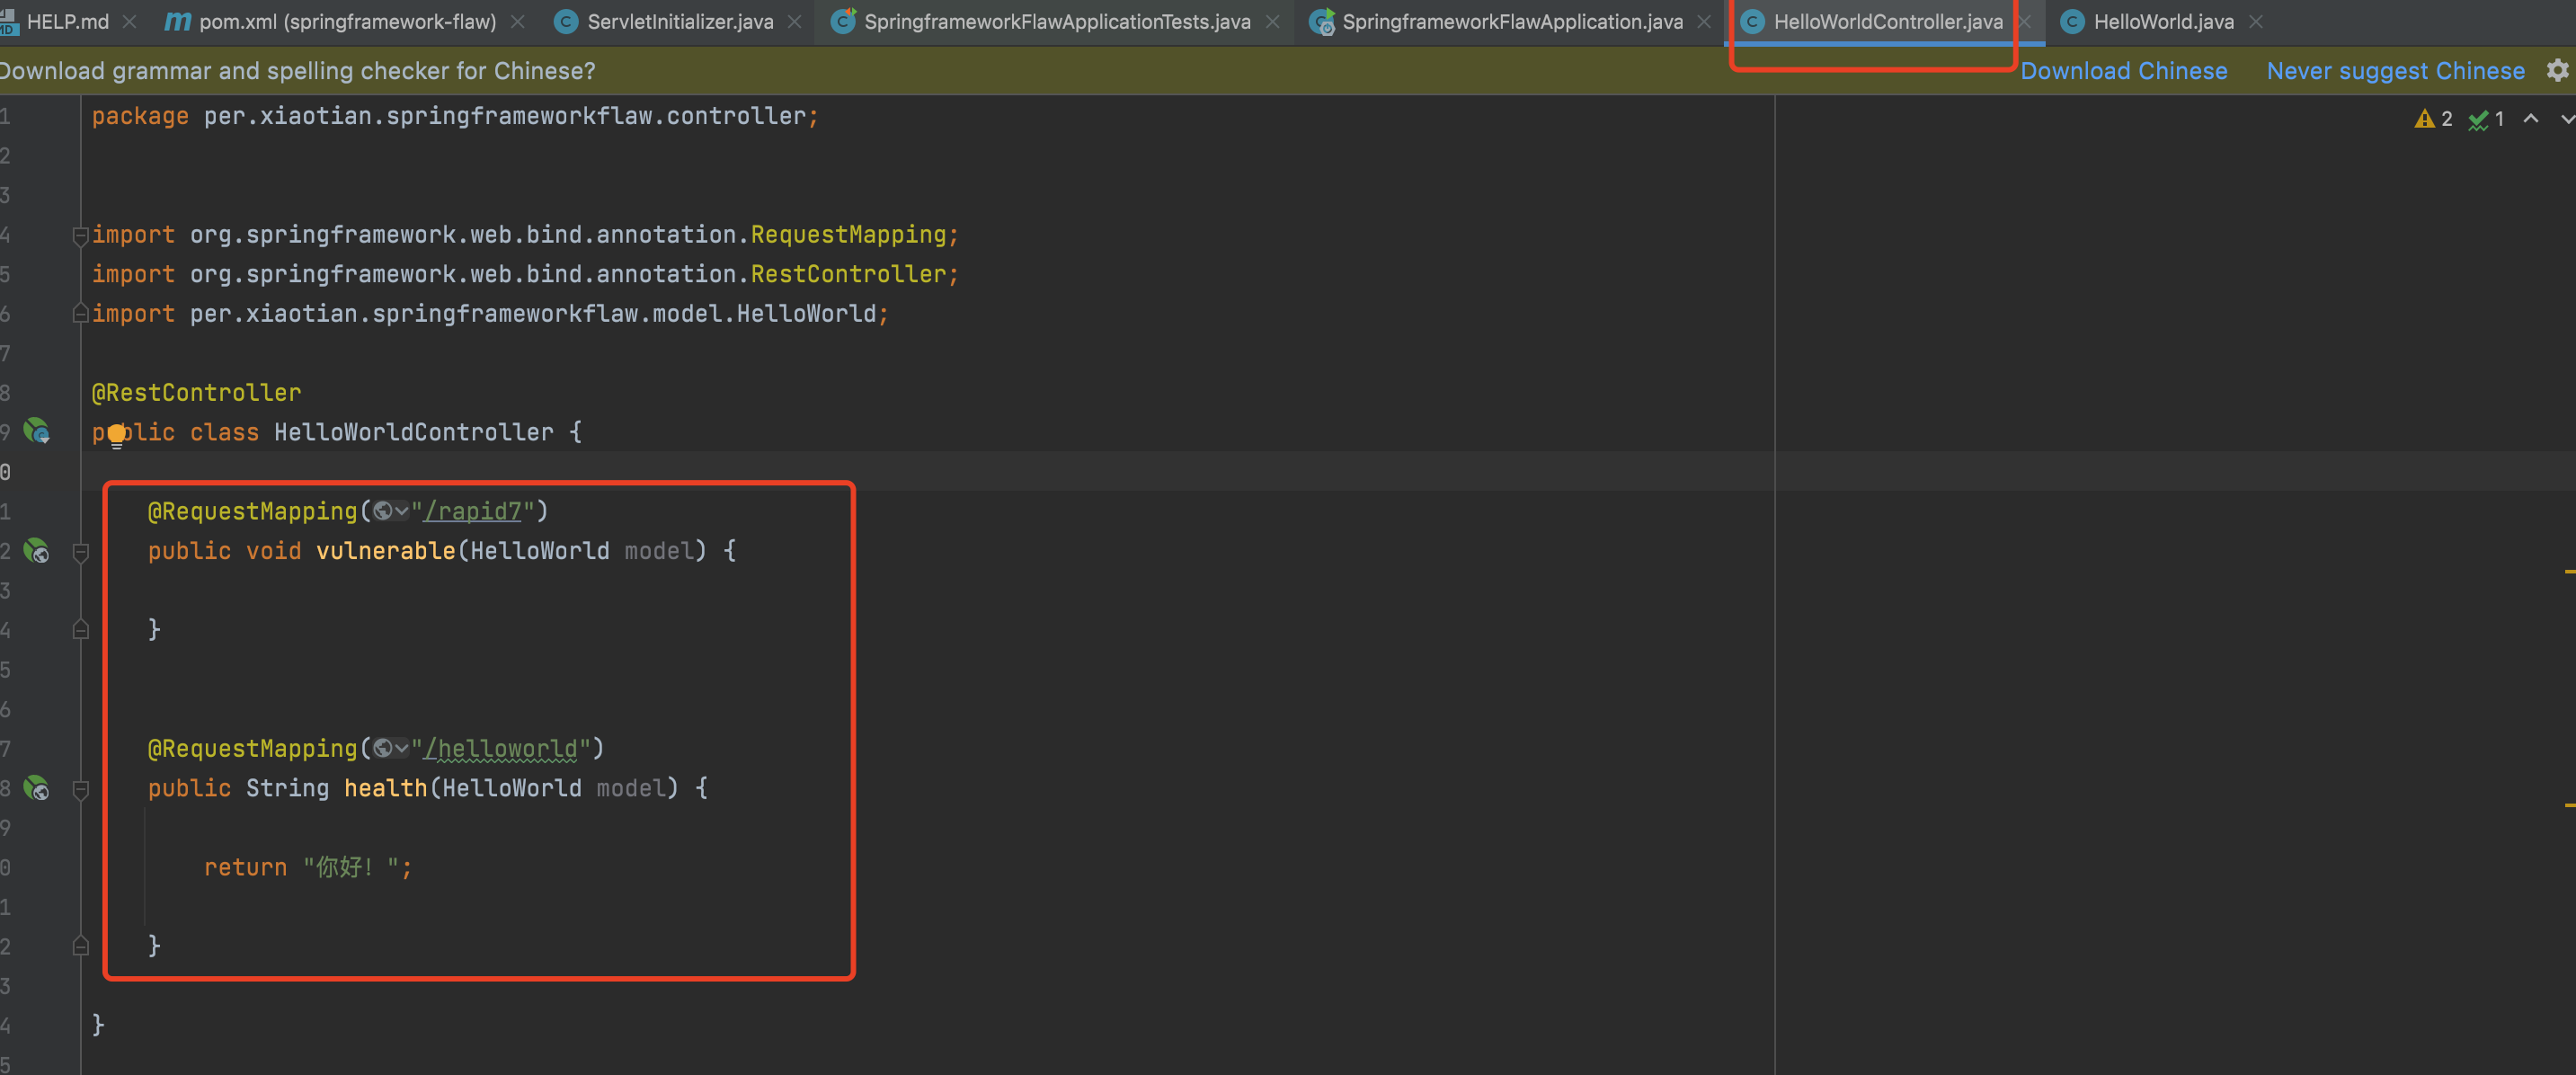Image resolution: width=2576 pixels, height=1075 pixels.
Task: Collapse the health method fold marker
Action: tap(81, 789)
